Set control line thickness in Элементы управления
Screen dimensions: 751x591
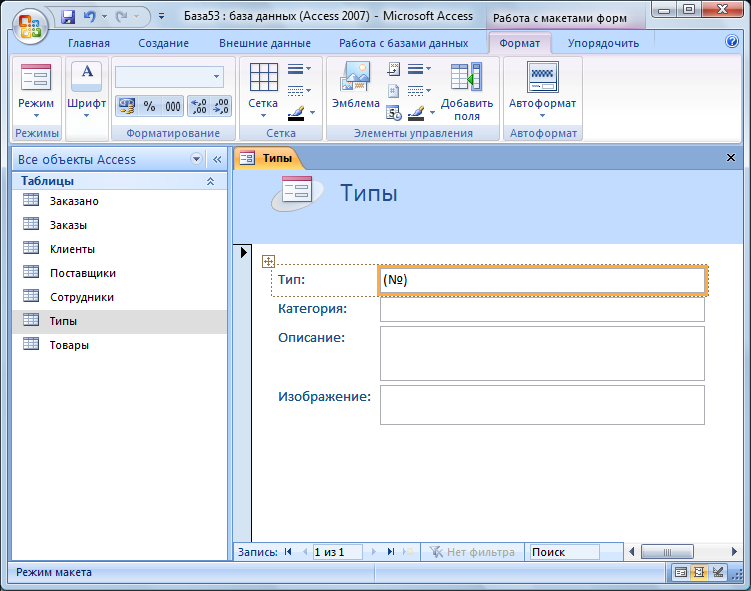click(x=420, y=69)
